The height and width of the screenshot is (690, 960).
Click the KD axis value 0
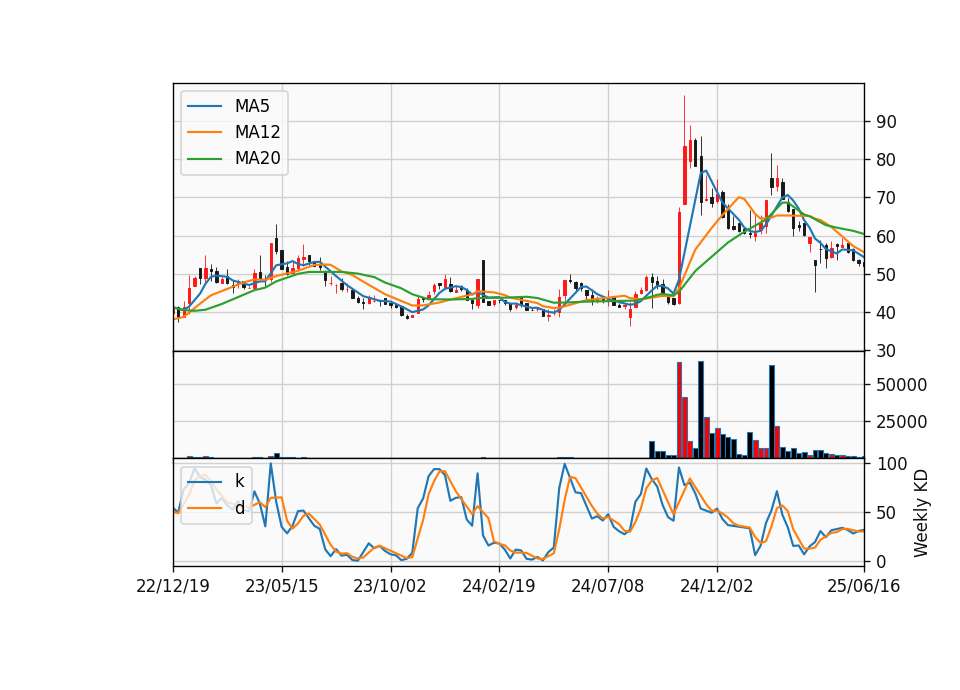[x=881, y=561]
